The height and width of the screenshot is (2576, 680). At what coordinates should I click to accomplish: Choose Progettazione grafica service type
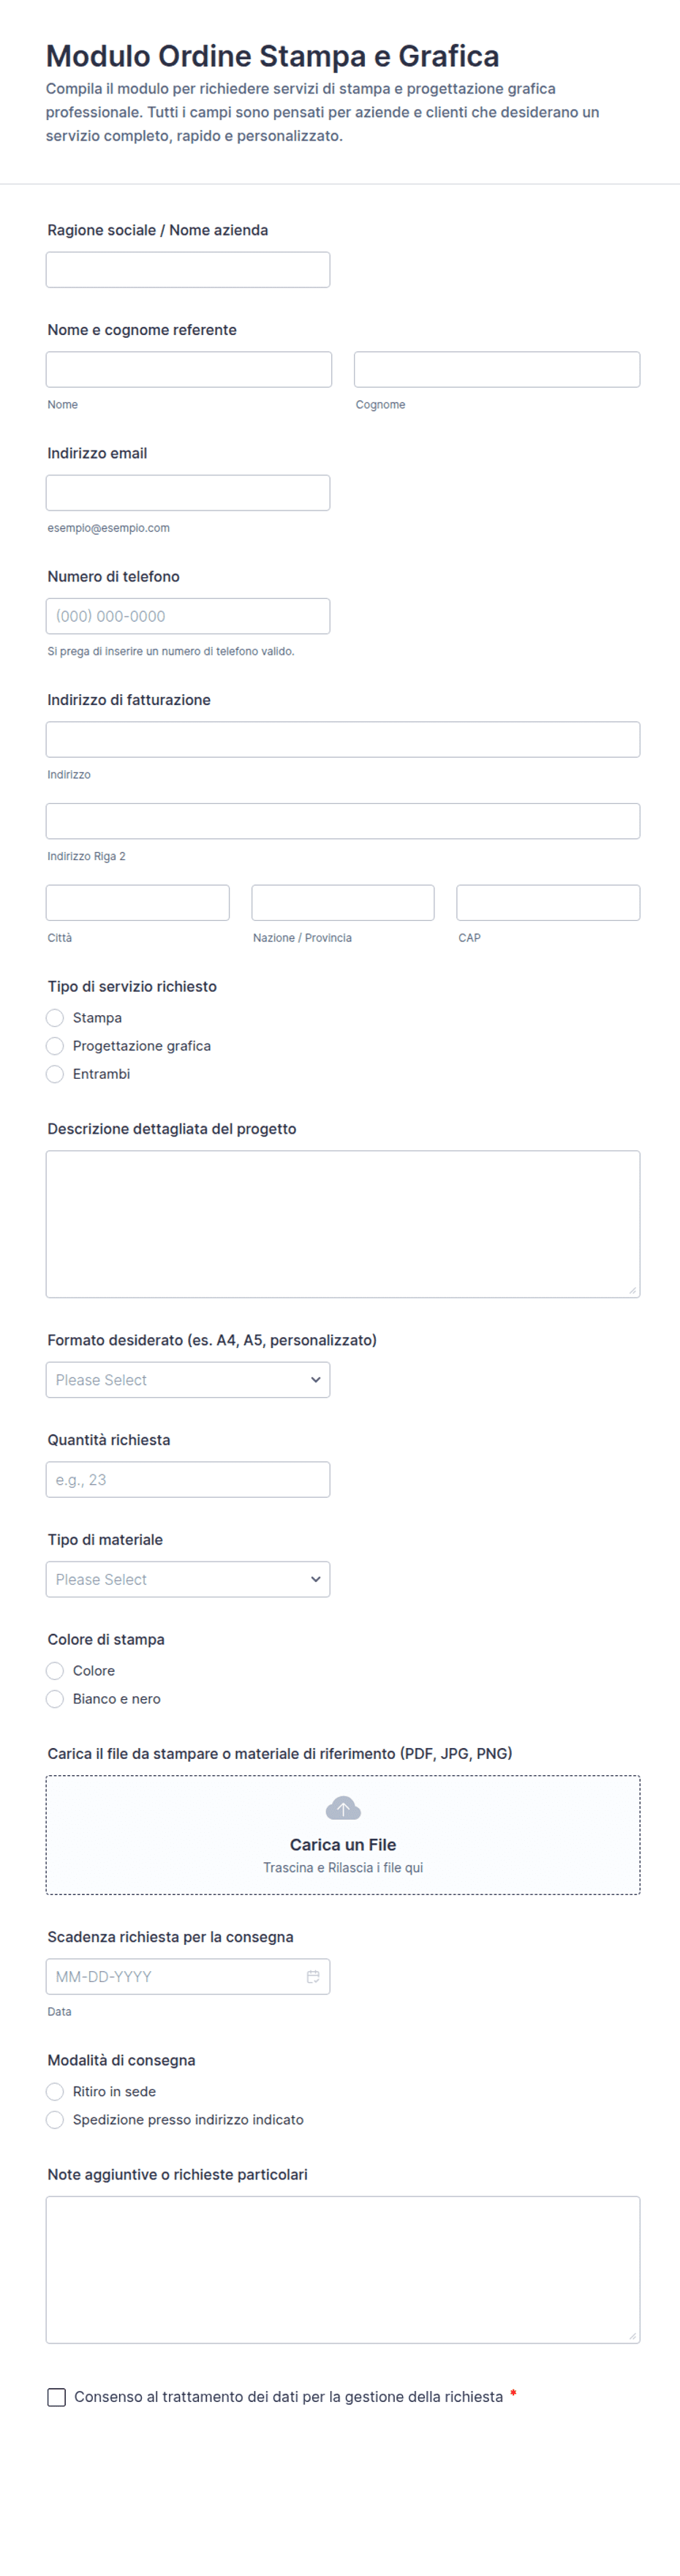[55, 1046]
